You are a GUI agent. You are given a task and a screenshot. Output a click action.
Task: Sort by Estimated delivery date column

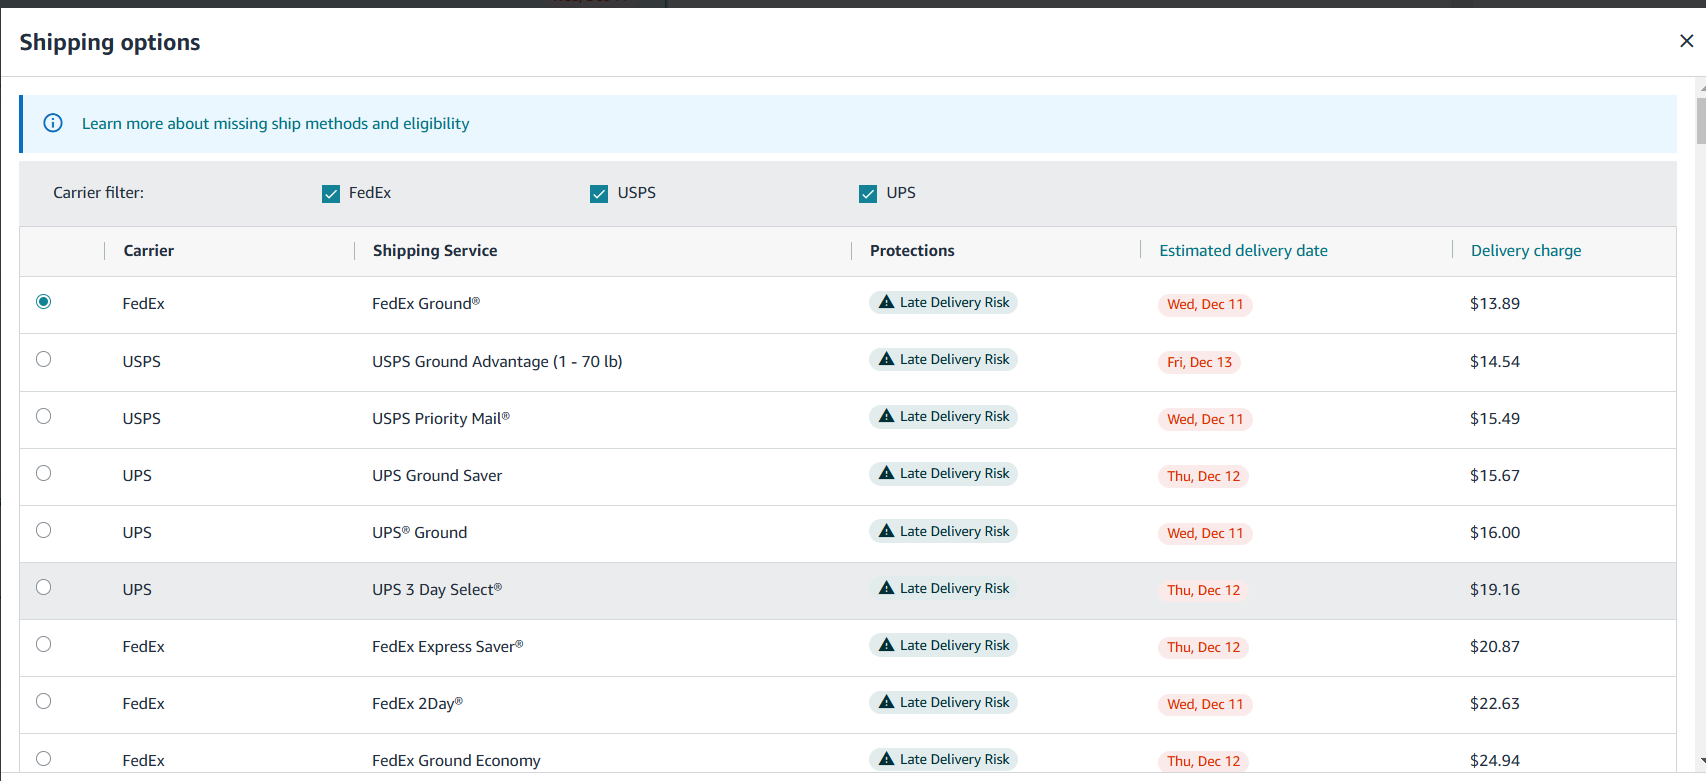[1243, 251]
